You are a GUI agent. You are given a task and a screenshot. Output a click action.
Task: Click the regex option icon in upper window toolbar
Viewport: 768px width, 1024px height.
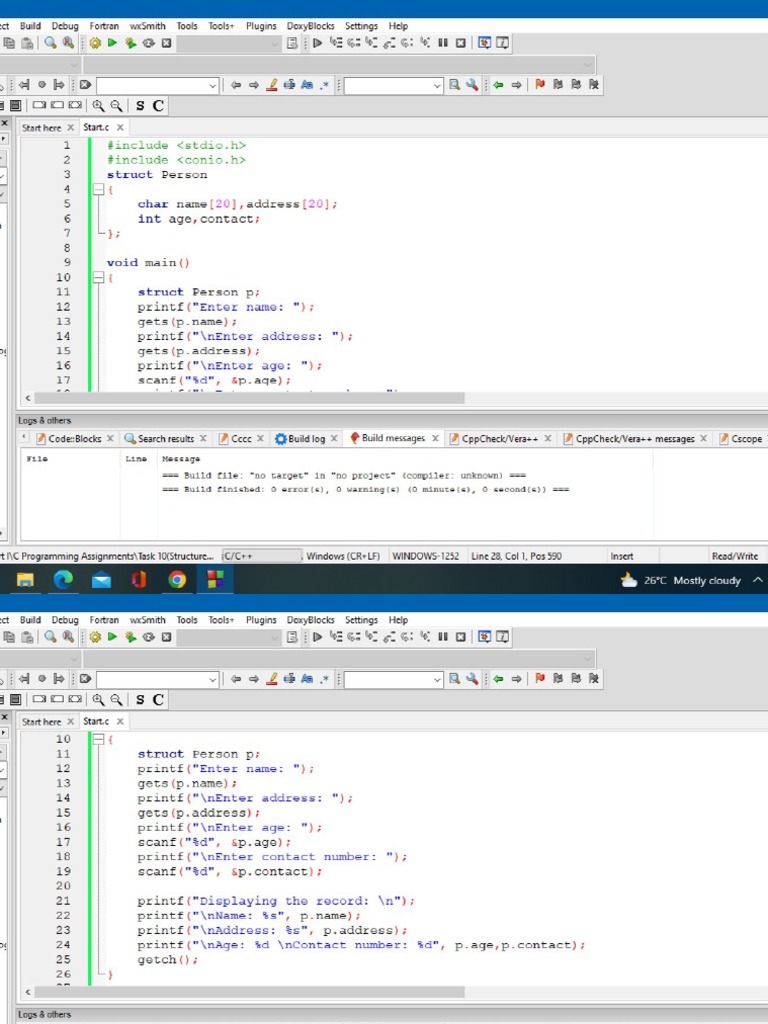coord(325,85)
